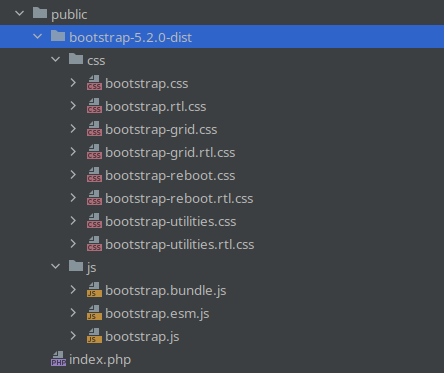Click the bootstrap.css file icon
The height and width of the screenshot is (373, 444).
pyautogui.click(x=94, y=83)
